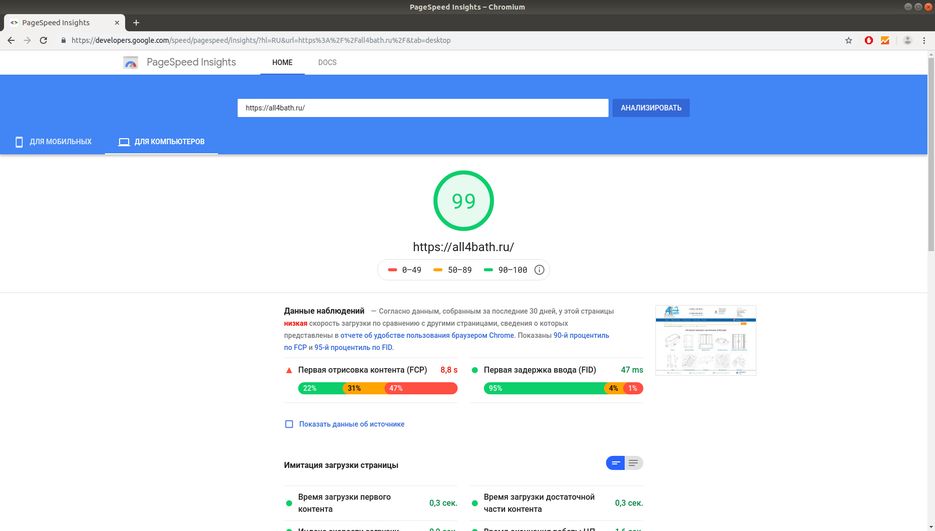Click the score legend info icon

click(x=539, y=270)
